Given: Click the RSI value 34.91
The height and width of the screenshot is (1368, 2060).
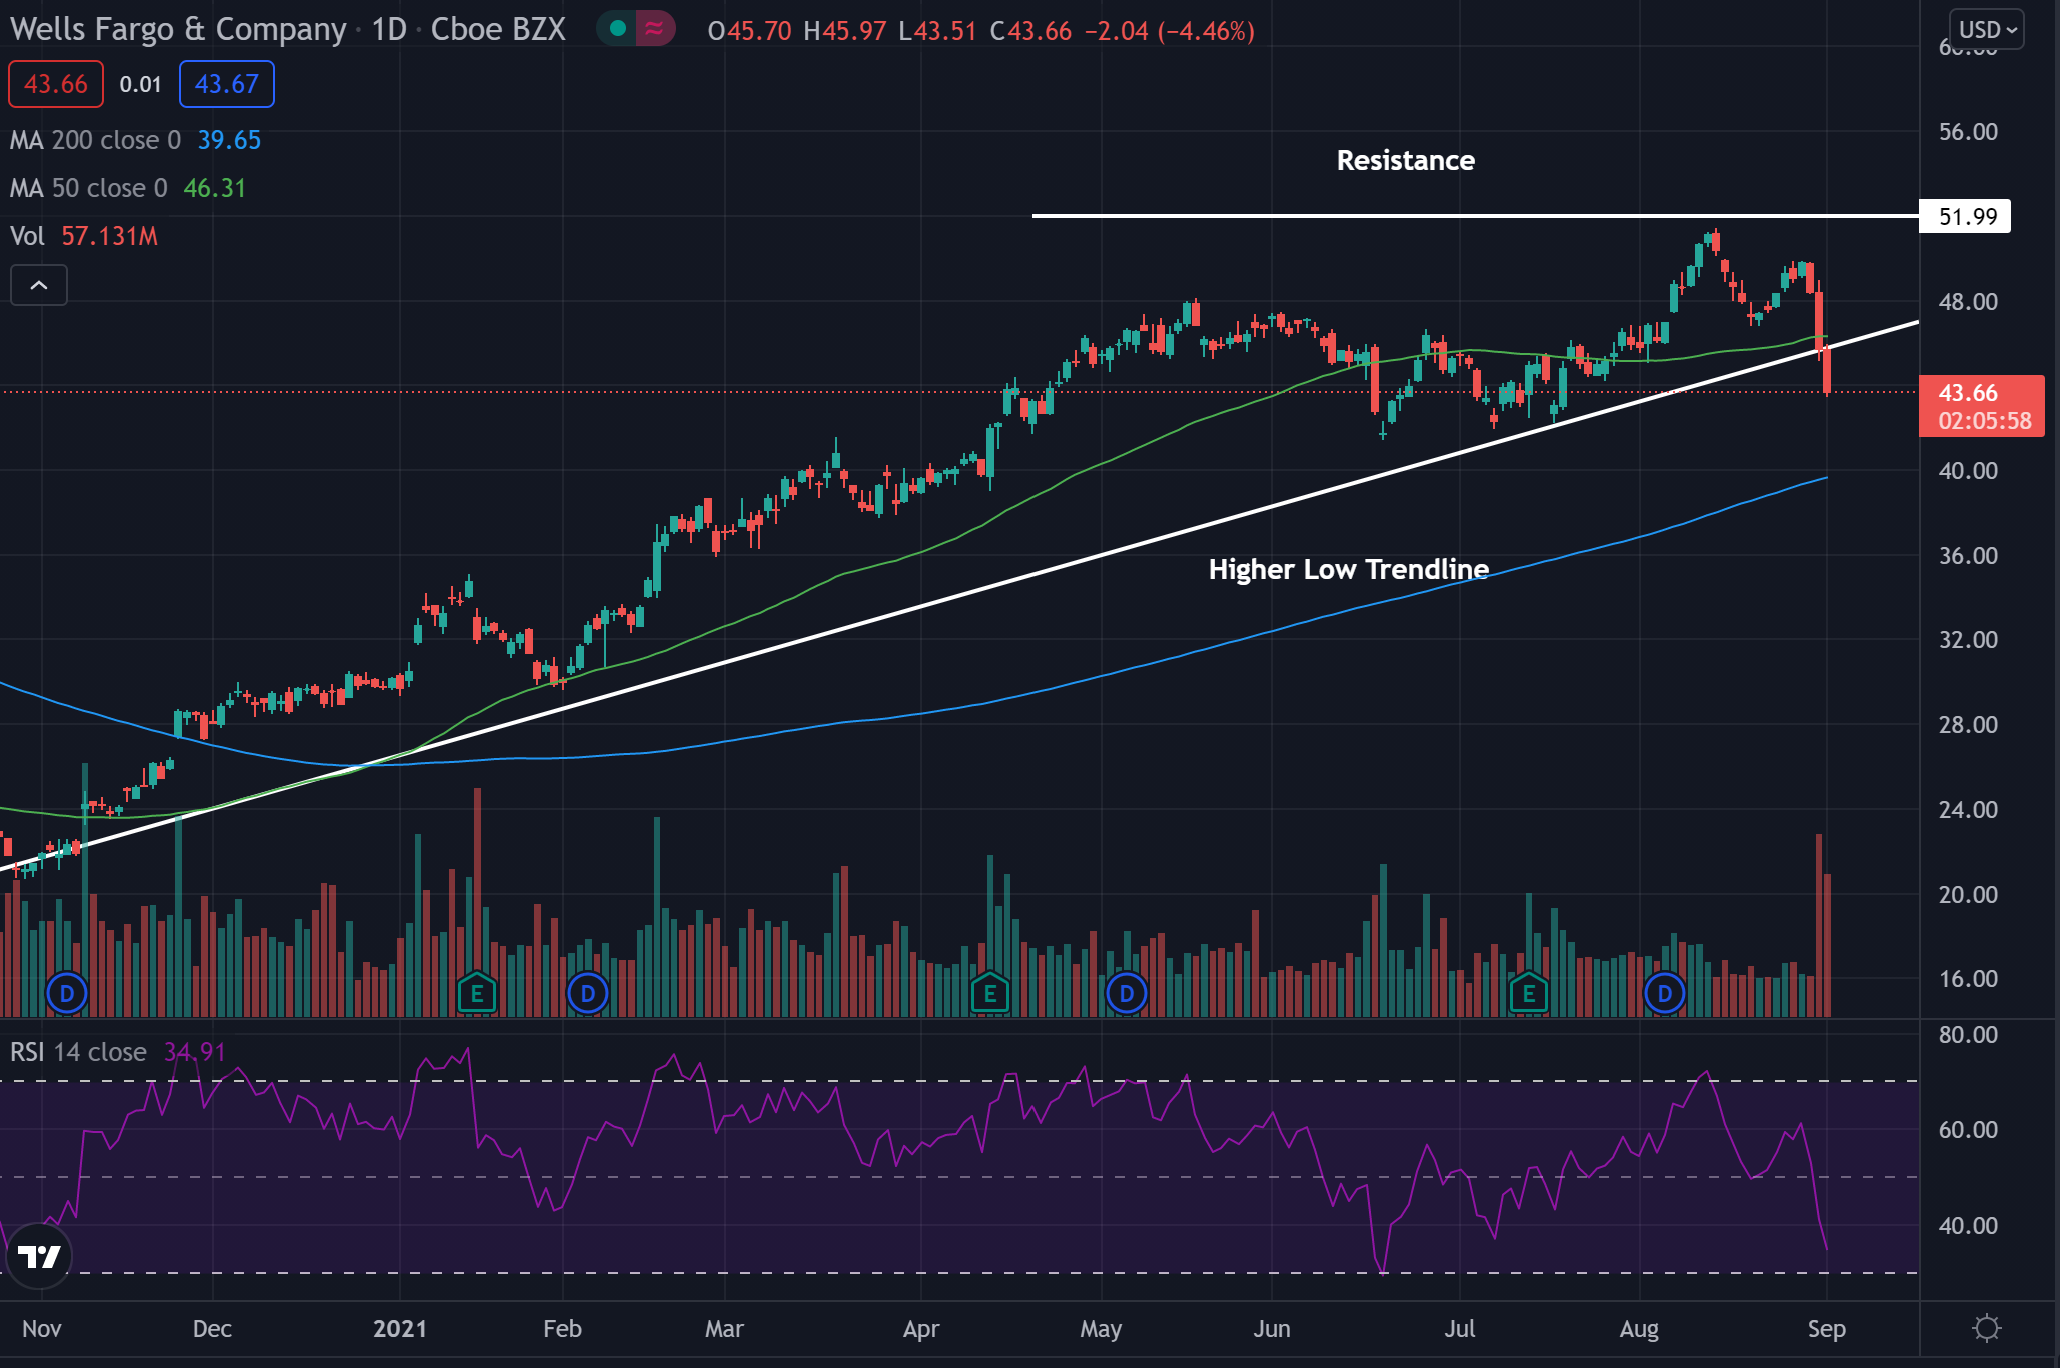Looking at the screenshot, I should (x=195, y=1052).
